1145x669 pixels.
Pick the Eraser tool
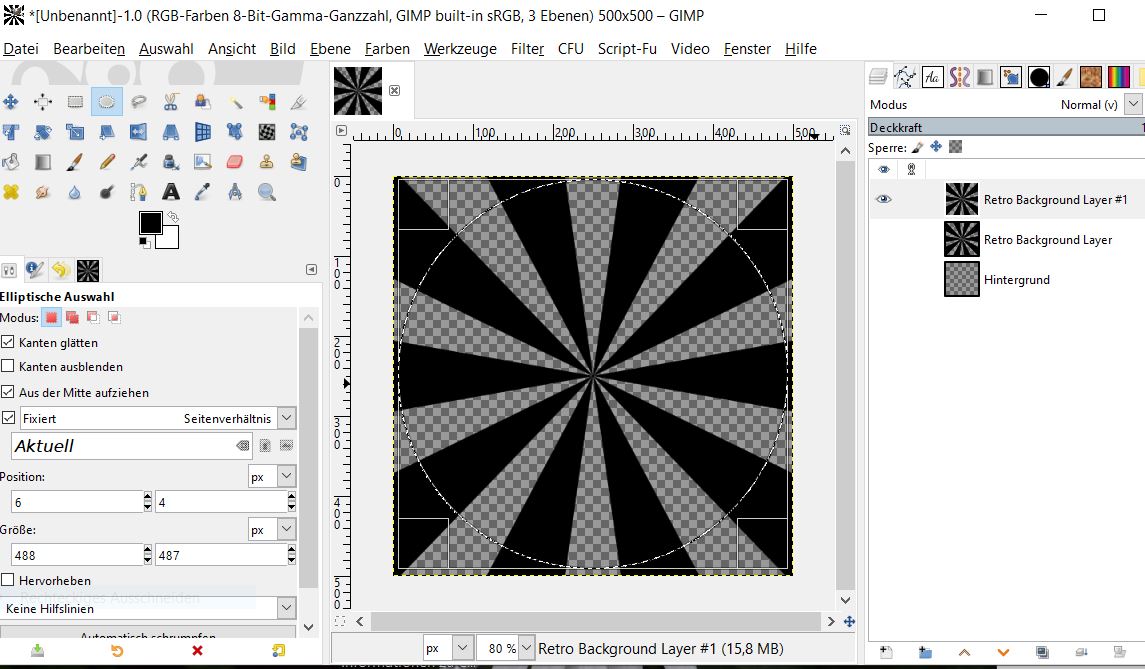pos(235,162)
